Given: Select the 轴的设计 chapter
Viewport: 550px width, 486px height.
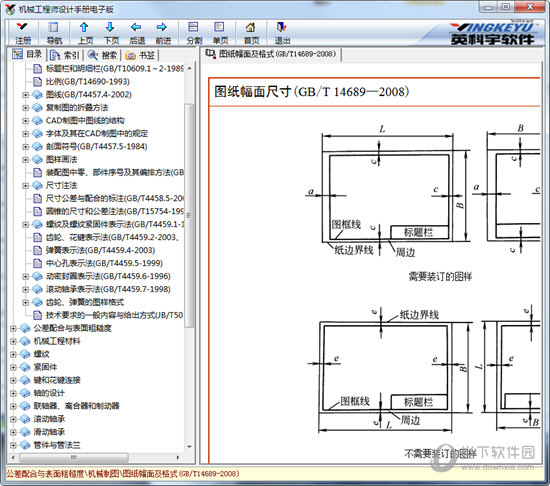Looking at the screenshot, I should (x=49, y=393).
